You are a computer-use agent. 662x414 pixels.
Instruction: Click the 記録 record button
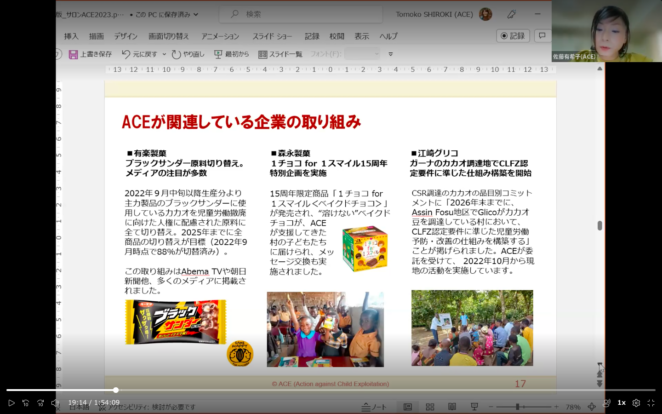click(512, 36)
